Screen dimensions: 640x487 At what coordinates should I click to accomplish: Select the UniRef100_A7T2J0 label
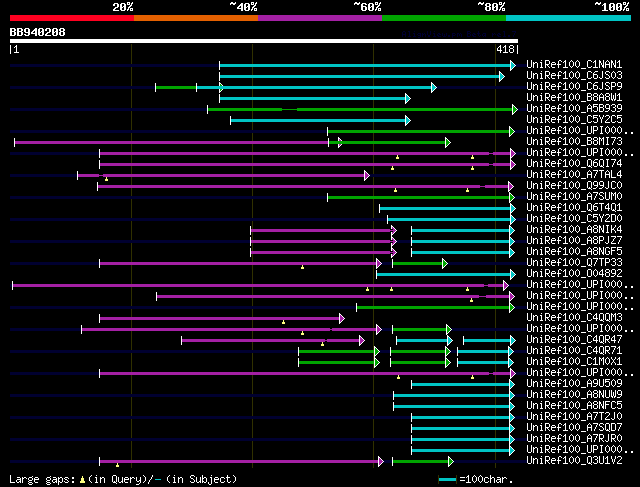(x=574, y=417)
